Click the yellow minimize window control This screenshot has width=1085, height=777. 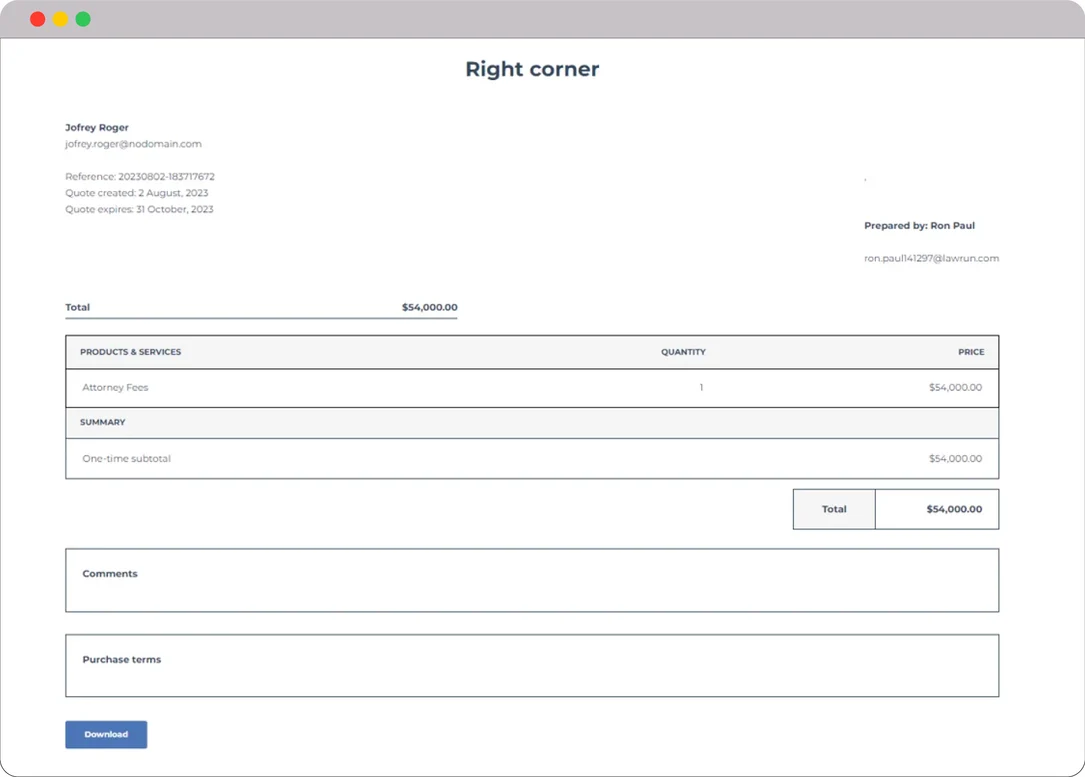click(60, 18)
